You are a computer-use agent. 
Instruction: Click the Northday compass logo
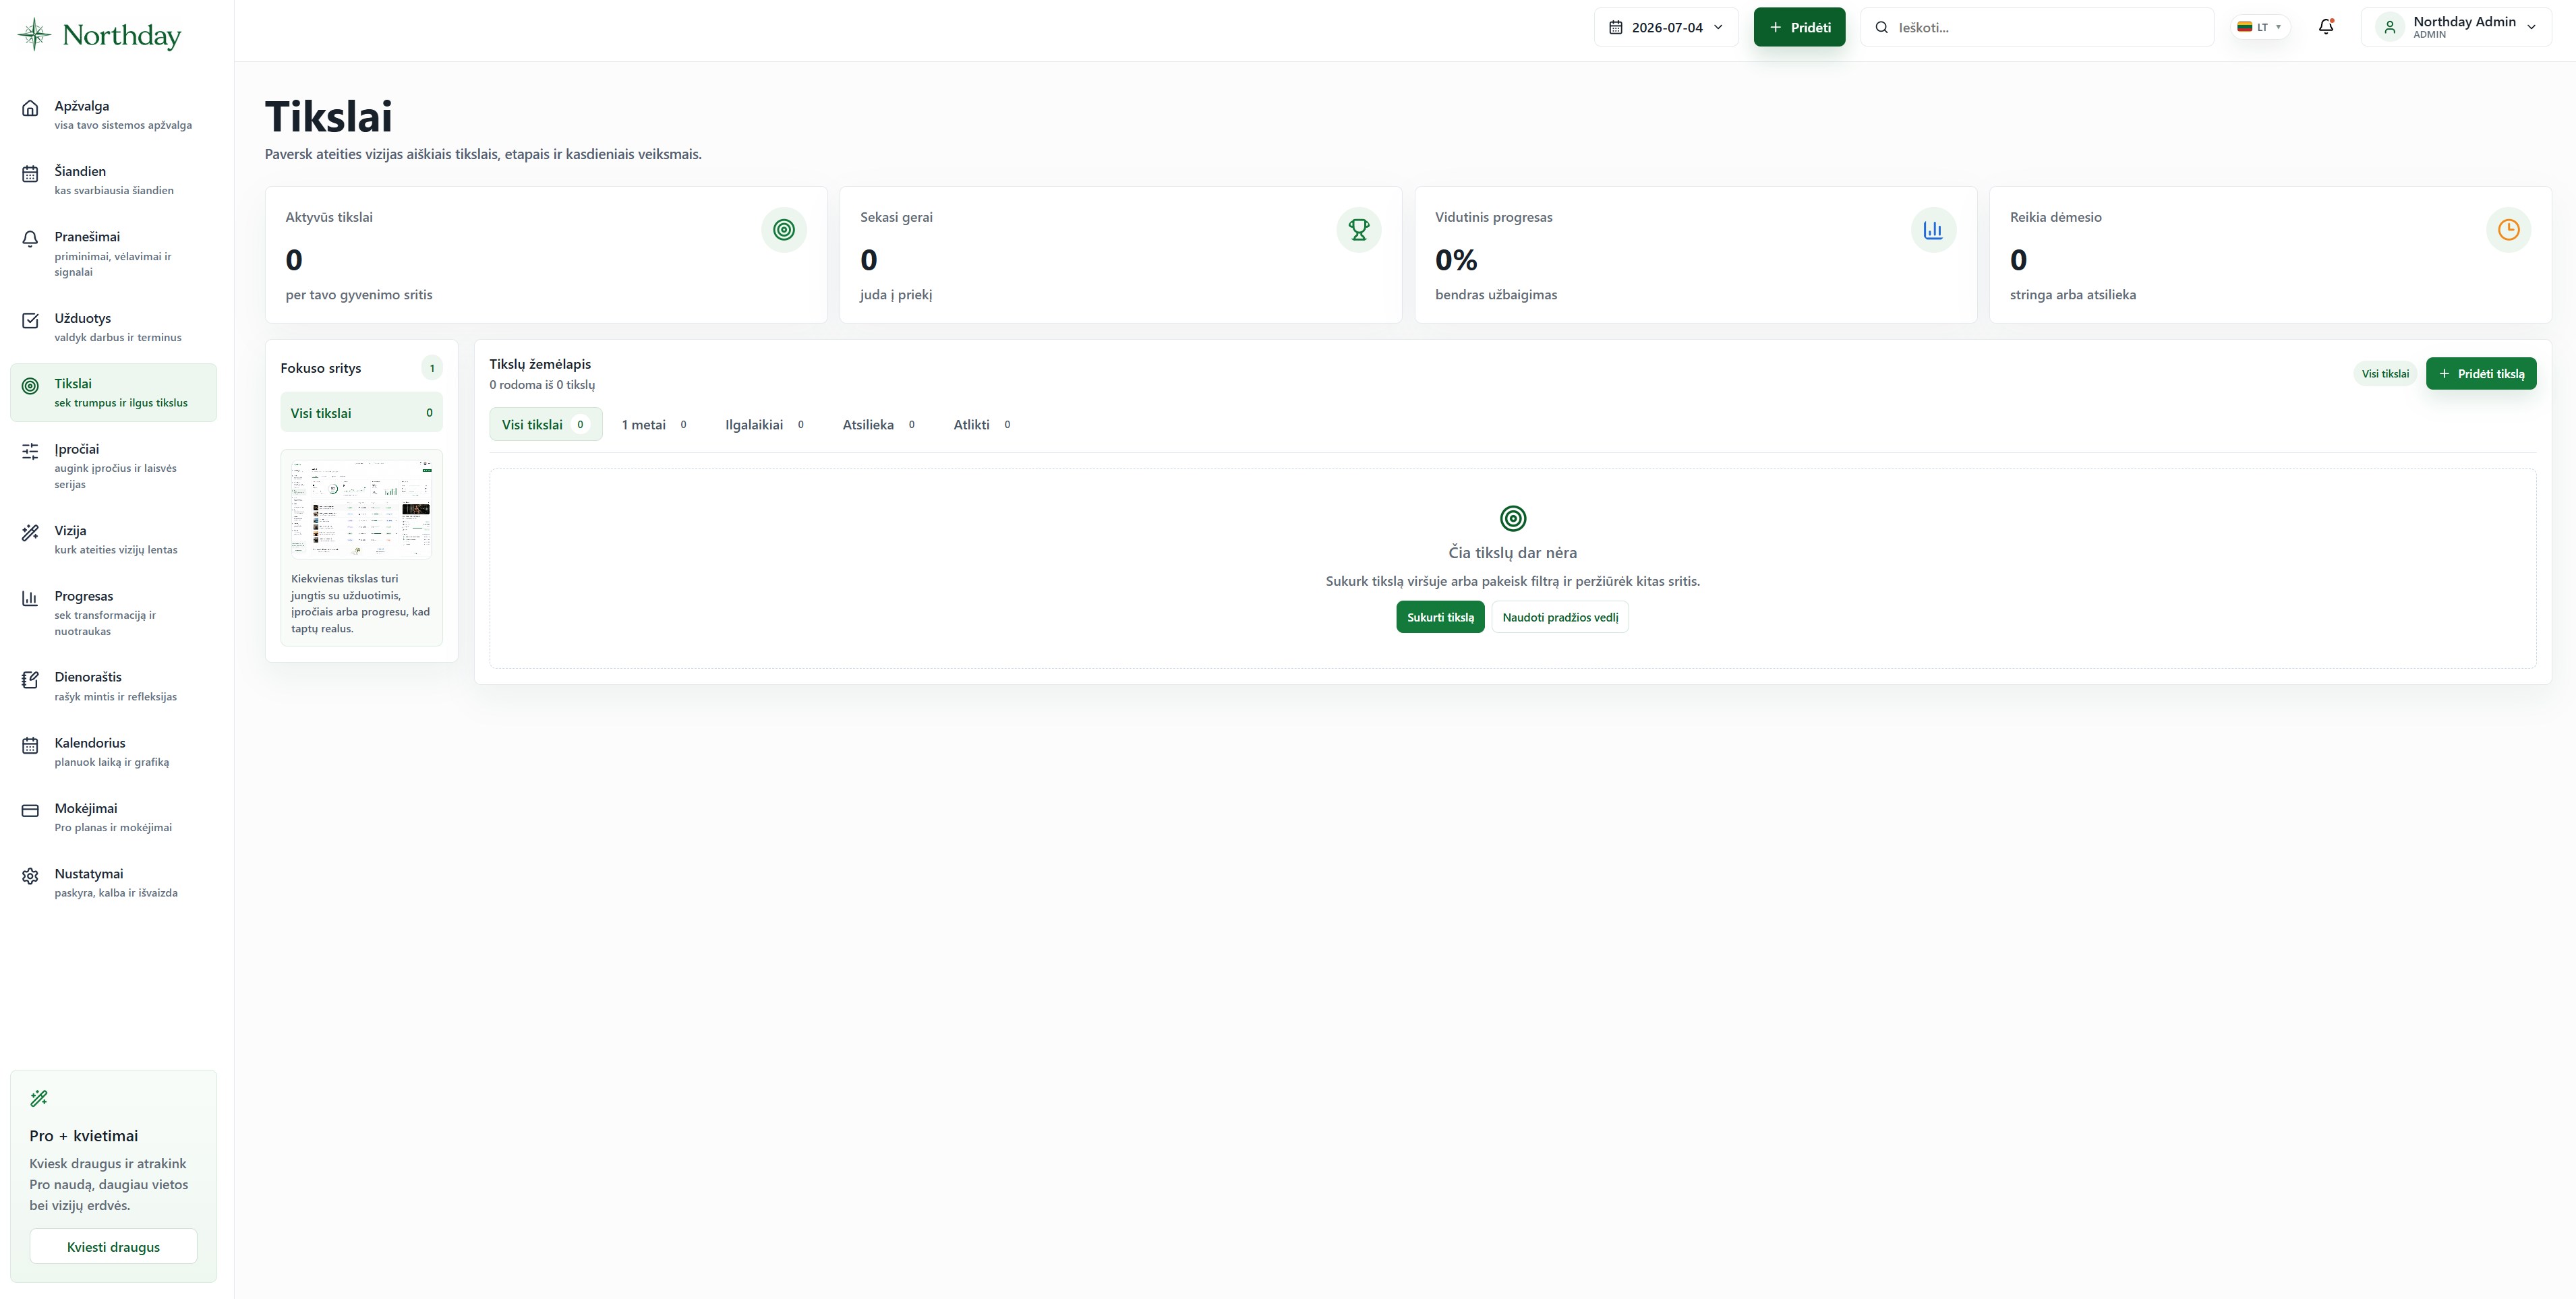click(x=34, y=34)
